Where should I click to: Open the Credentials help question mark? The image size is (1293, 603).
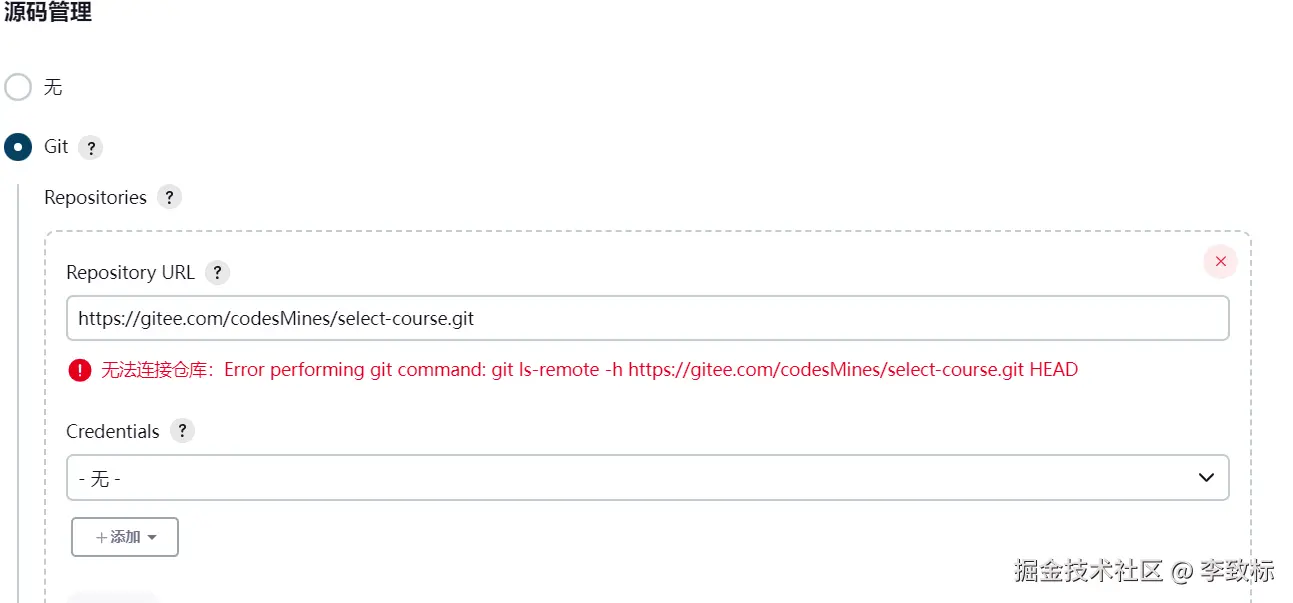click(181, 431)
